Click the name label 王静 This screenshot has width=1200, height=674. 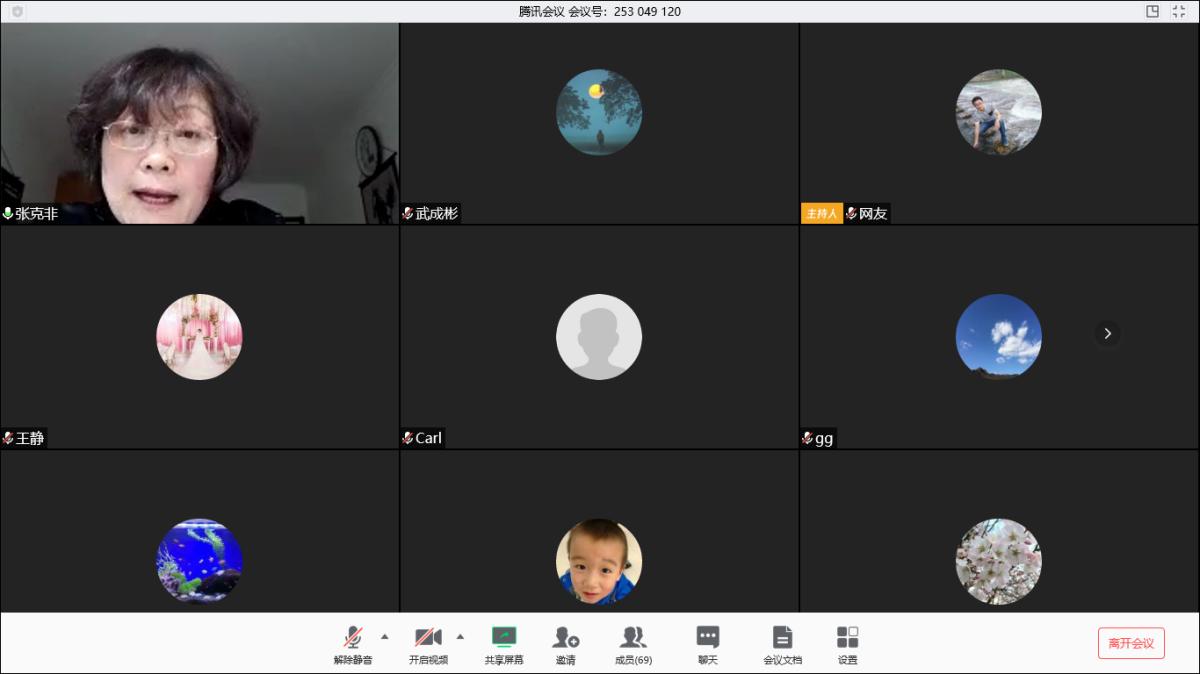click(x=30, y=438)
